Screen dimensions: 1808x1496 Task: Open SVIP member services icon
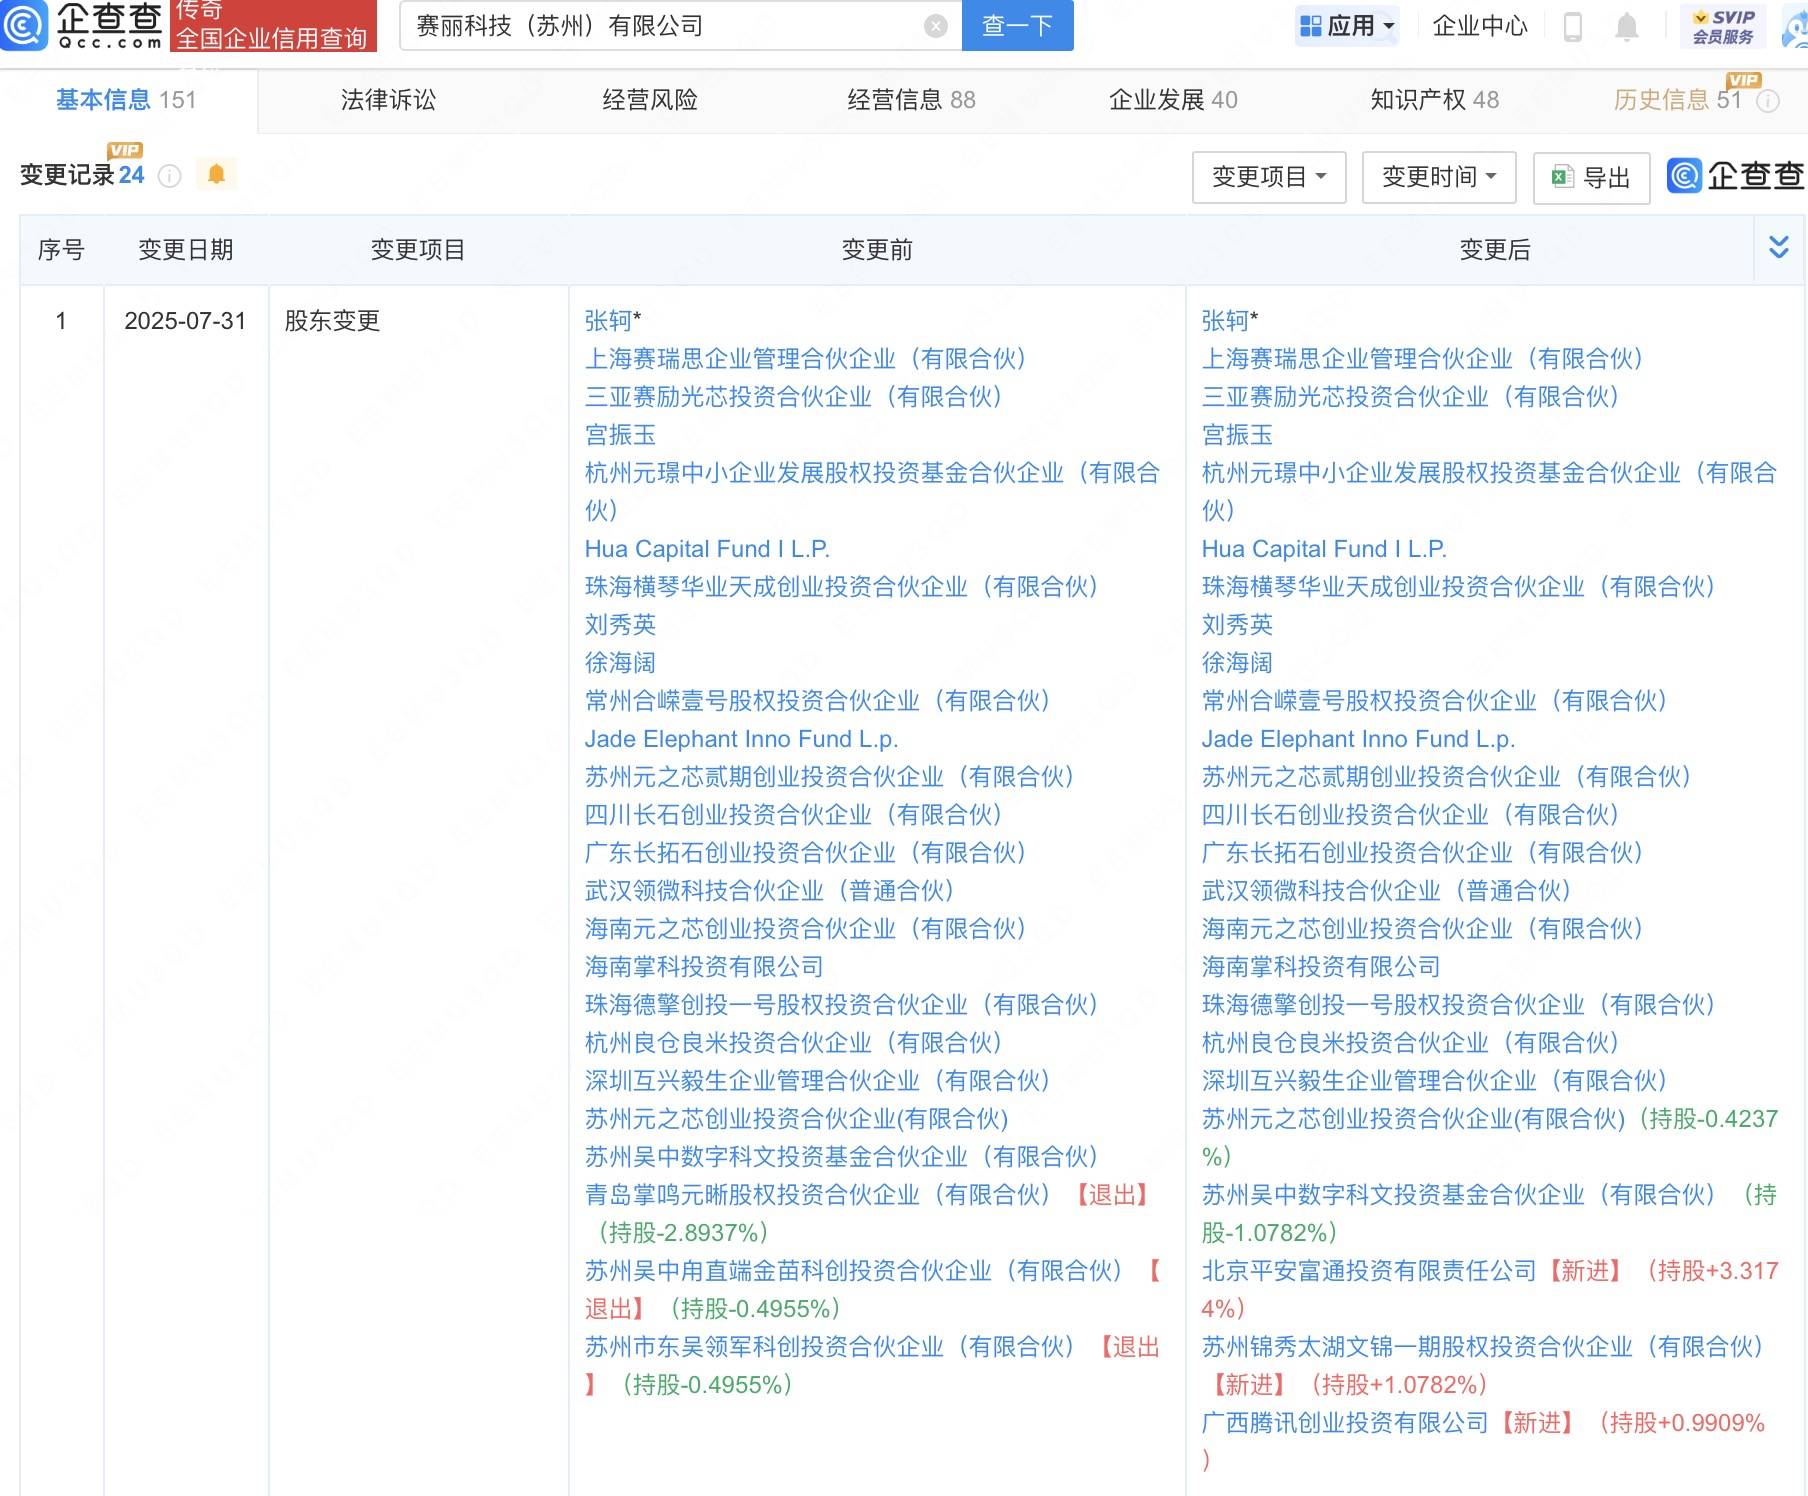[1724, 26]
